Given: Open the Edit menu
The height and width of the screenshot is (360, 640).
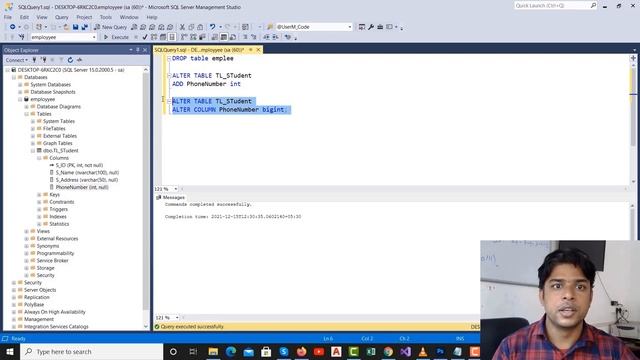Looking at the screenshot, I should 24,17.
